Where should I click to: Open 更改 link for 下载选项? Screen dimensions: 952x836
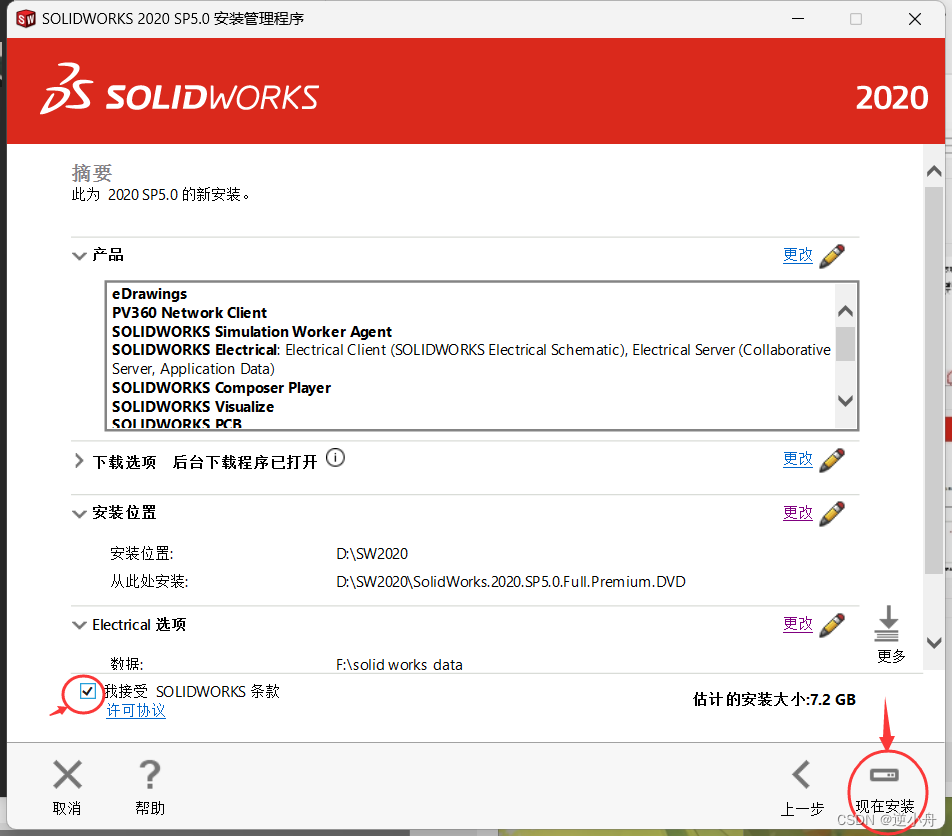click(798, 459)
